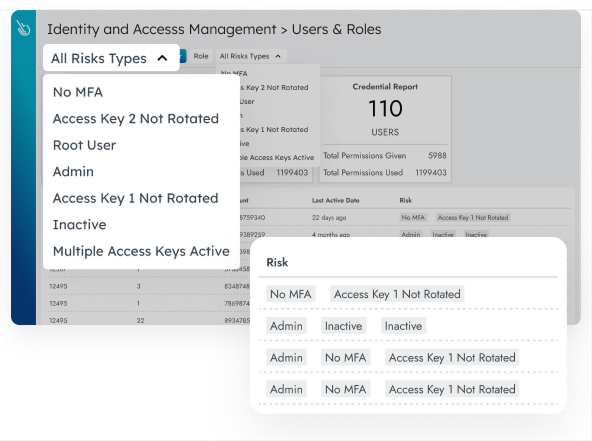Select No MFA in the large dropdown list
The image size is (592, 441).
coord(78,92)
